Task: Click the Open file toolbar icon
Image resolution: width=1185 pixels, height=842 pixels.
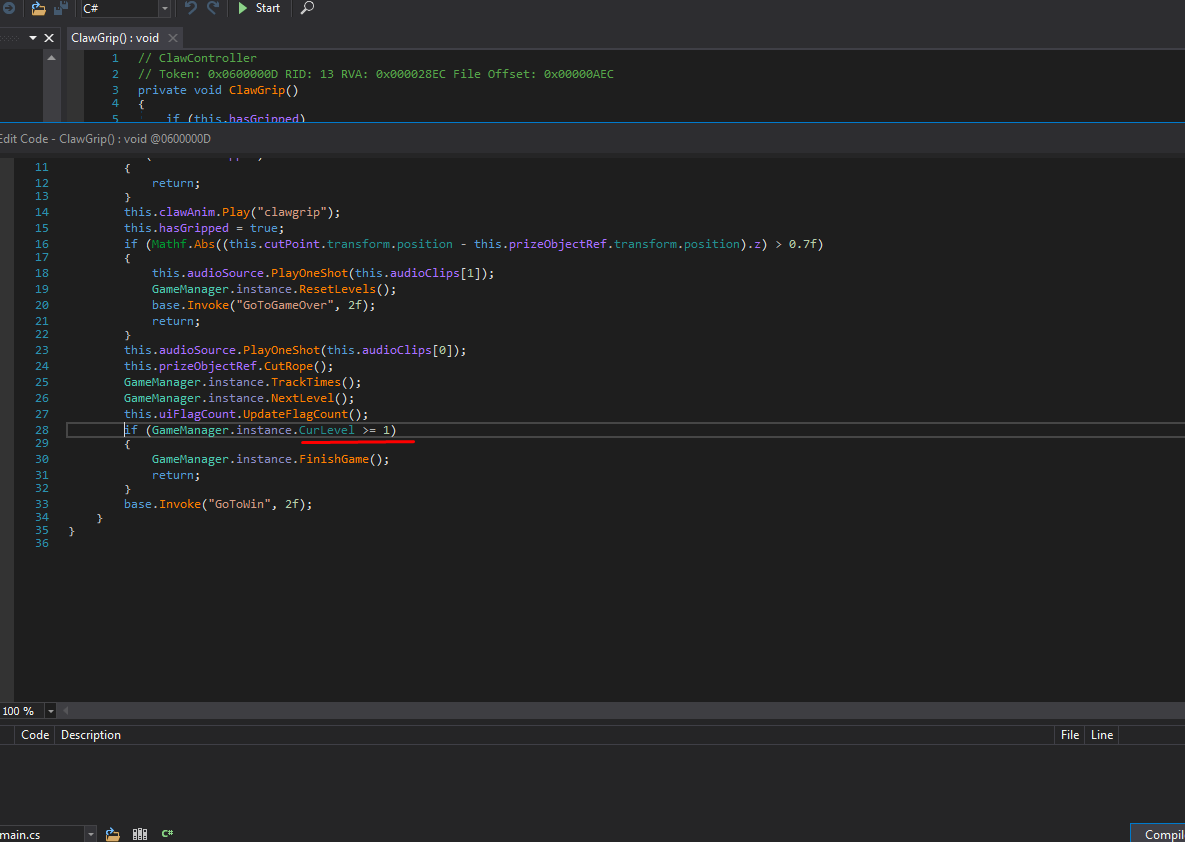Action: pyautogui.click(x=39, y=8)
